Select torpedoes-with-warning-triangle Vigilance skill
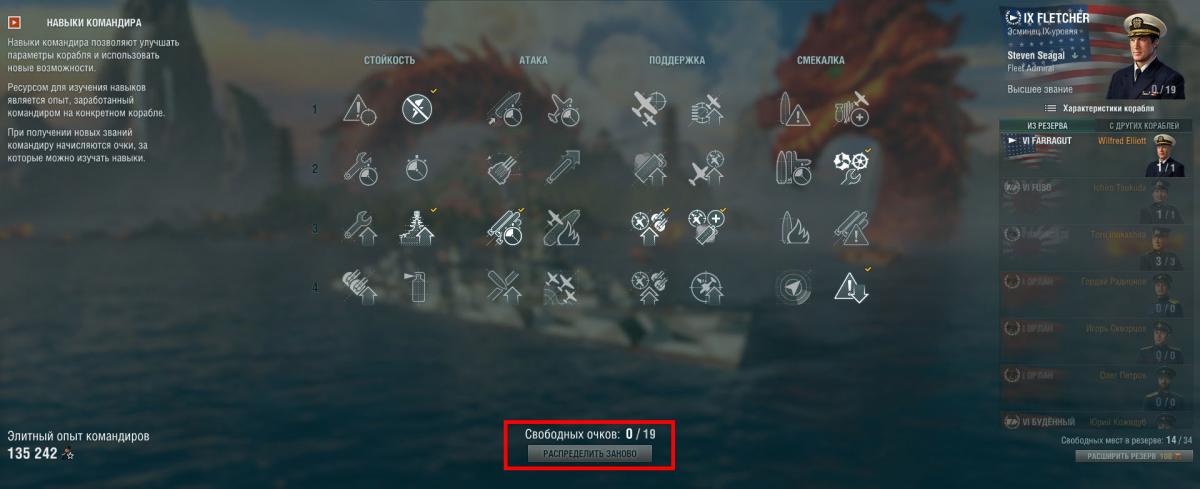Viewport: 1200px width, 489px height. coord(849,229)
